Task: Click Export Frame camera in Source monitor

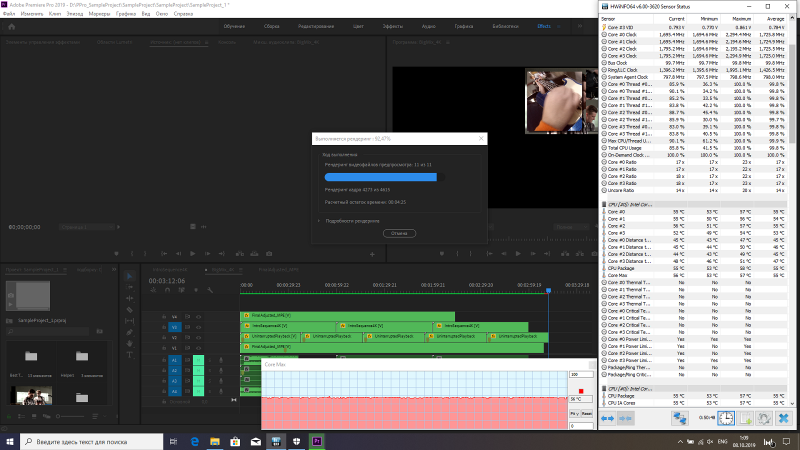Action: click(269, 254)
